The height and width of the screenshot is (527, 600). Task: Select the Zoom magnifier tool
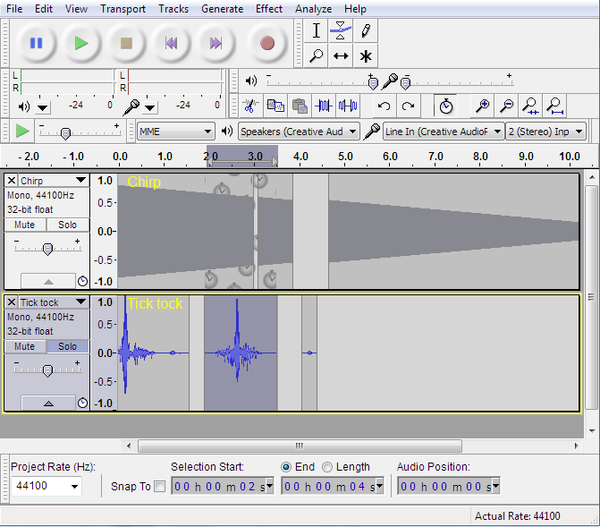tap(317, 56)
